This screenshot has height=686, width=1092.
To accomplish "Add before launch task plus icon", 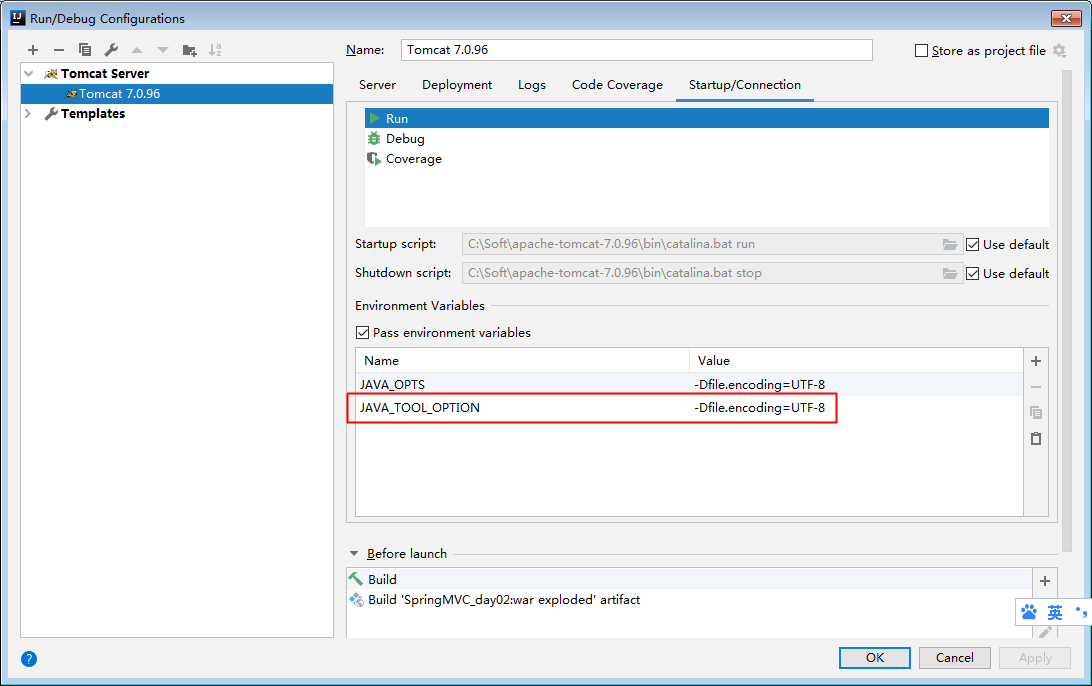I will coord(1045,581).
